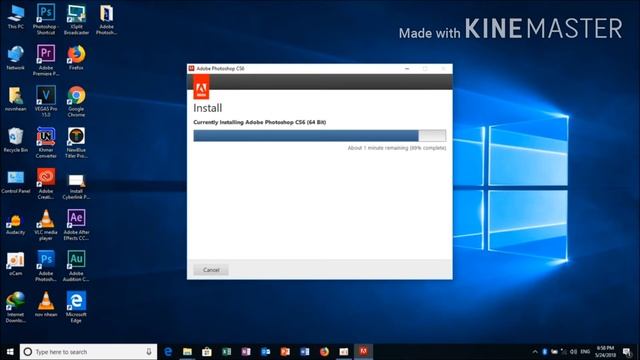Open the volume control in system tray

click(573, 351)
